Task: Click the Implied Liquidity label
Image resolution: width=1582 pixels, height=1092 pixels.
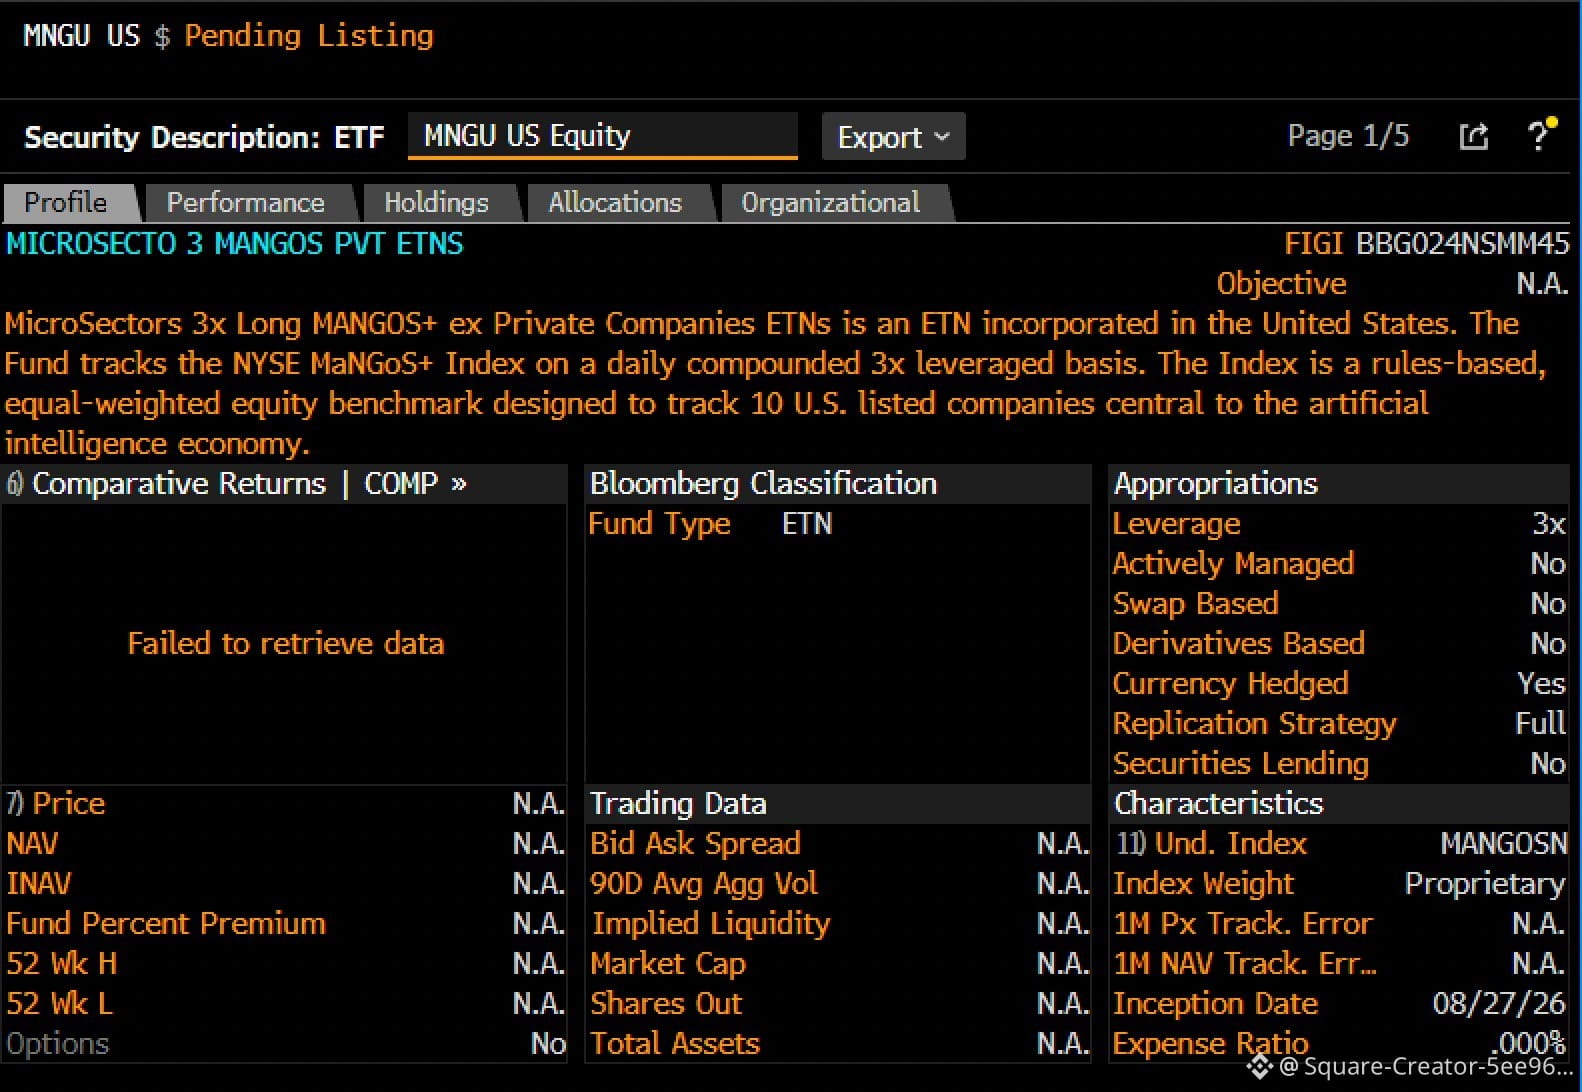Action: coord(711,924)
